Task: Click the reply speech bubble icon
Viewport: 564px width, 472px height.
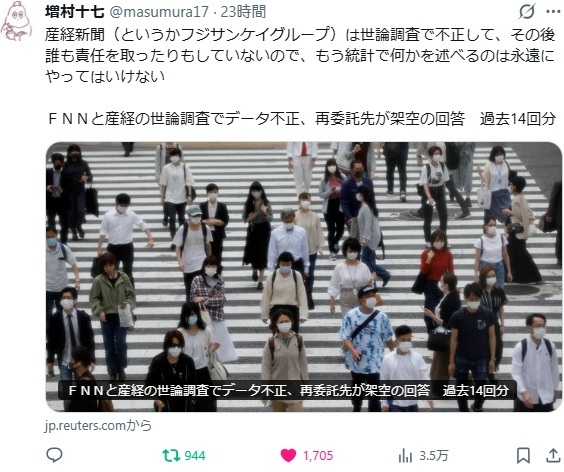Action: pyautogui.click(x=54, y=455)
